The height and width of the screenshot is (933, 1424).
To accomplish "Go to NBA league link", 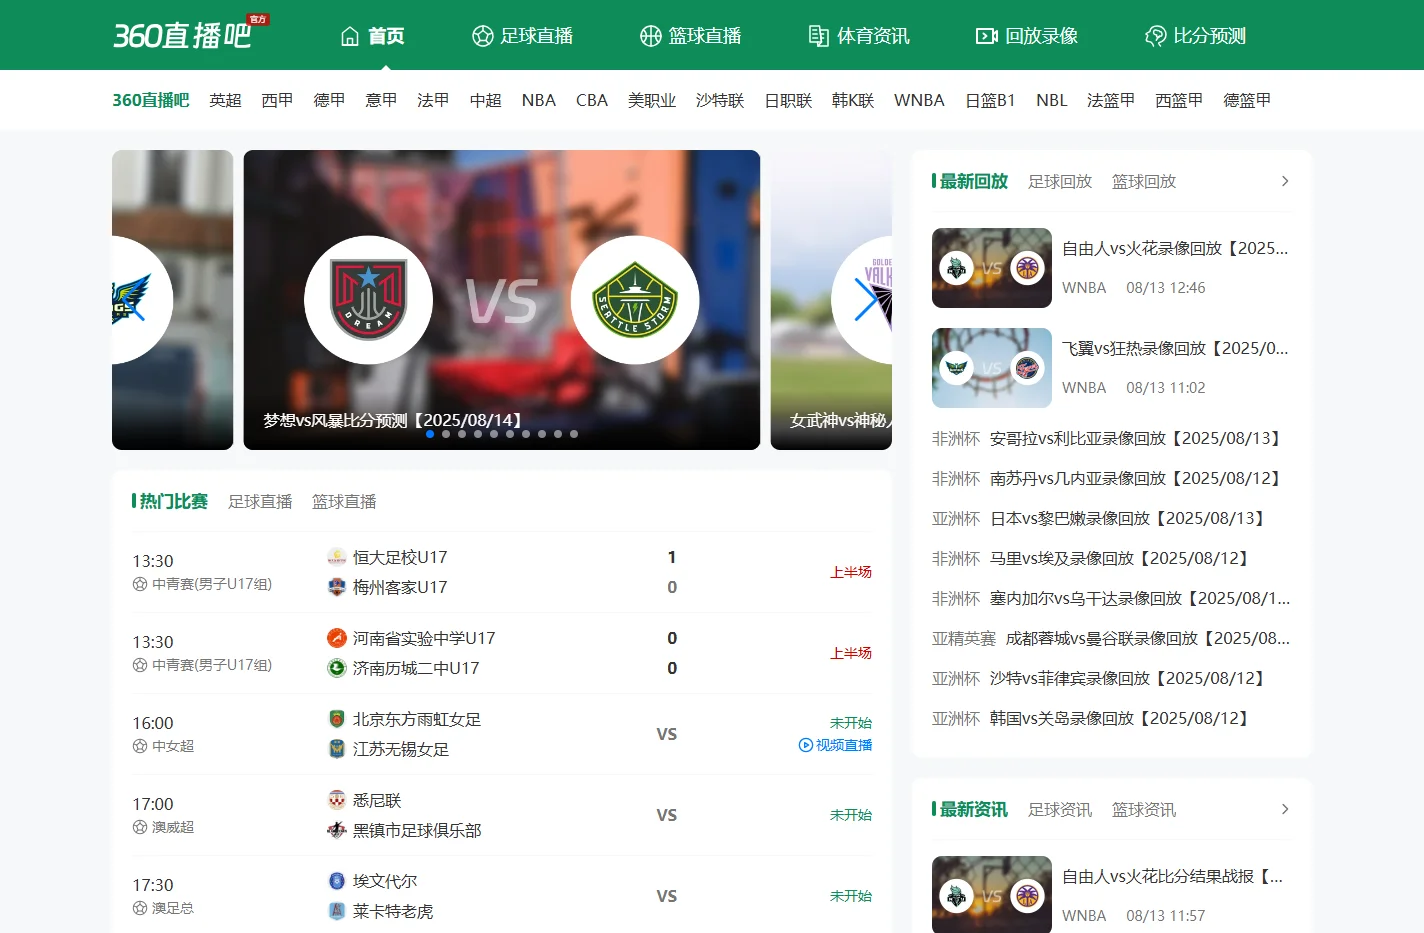I will [x=538, y=100].
